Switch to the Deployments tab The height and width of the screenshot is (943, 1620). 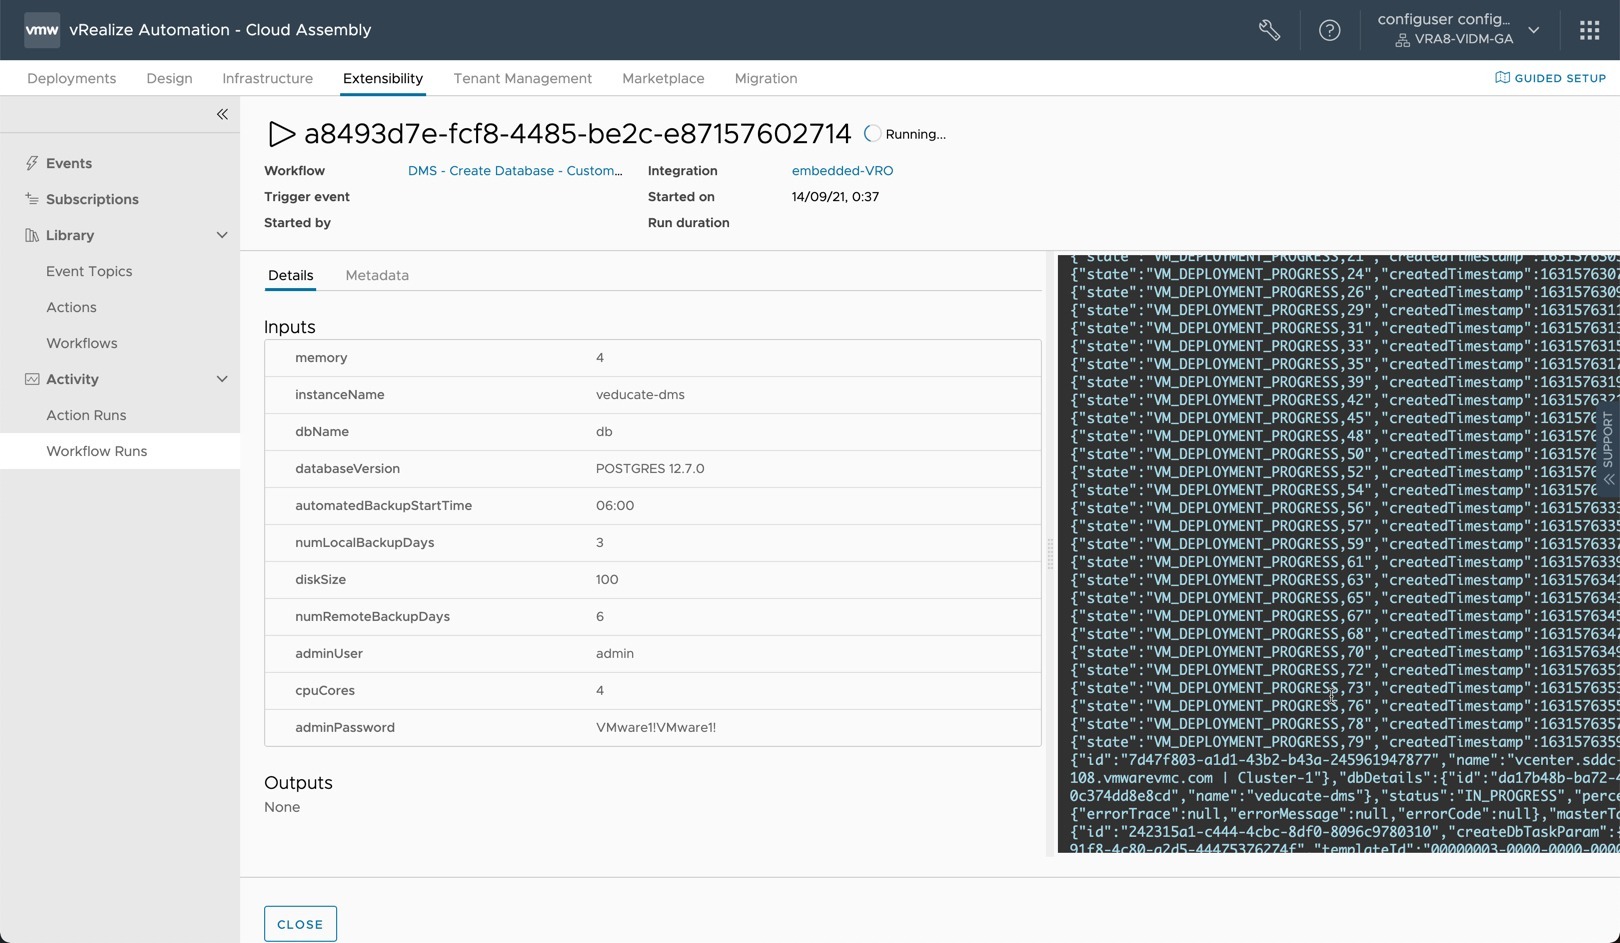point(71,78)
